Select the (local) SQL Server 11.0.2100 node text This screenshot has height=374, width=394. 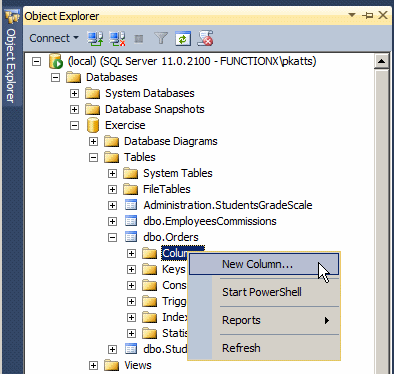tap(192, 61)
